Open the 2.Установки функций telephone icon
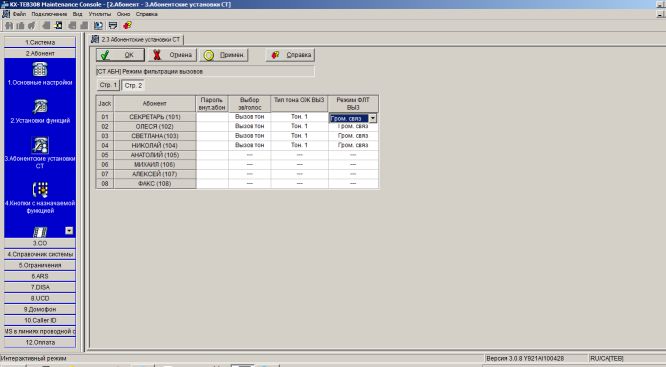Viewport: 666px width, 367px height. pos(40,106)
